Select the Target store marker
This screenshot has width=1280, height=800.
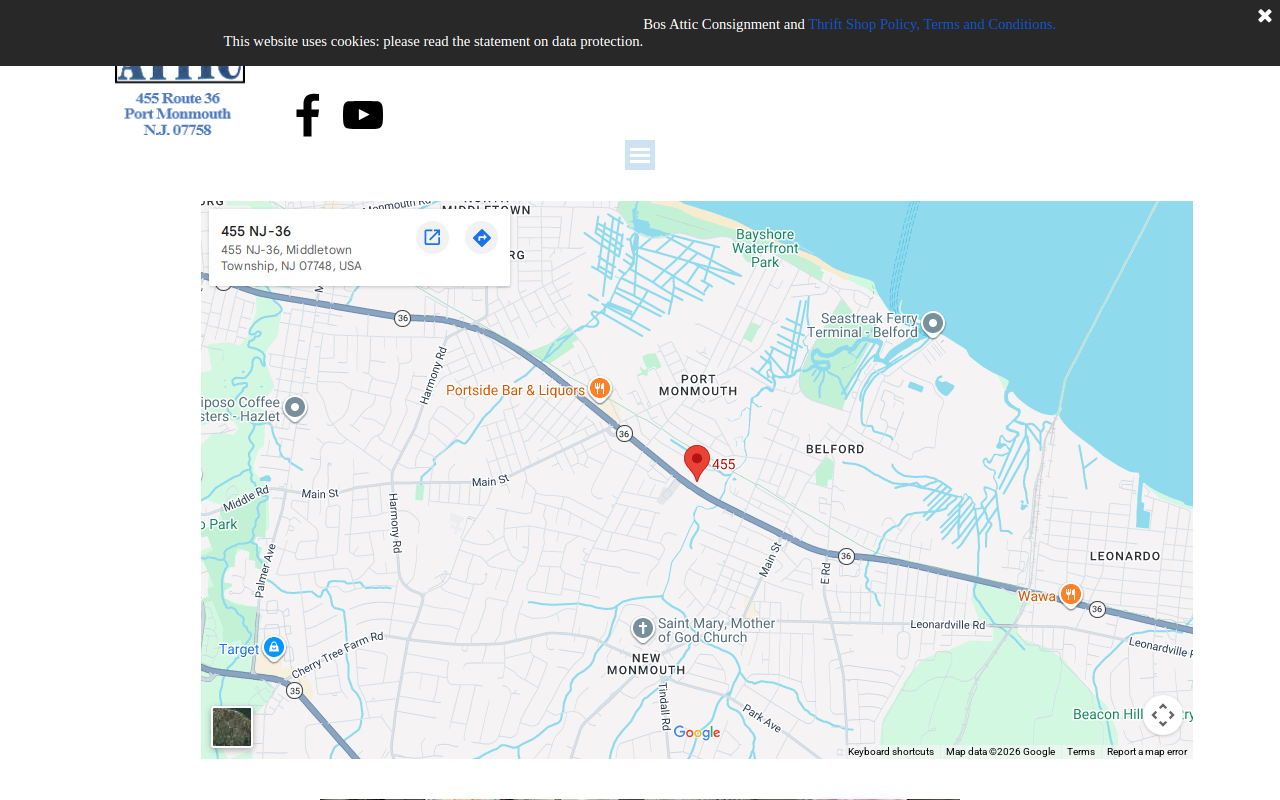[x=274, y=648]
